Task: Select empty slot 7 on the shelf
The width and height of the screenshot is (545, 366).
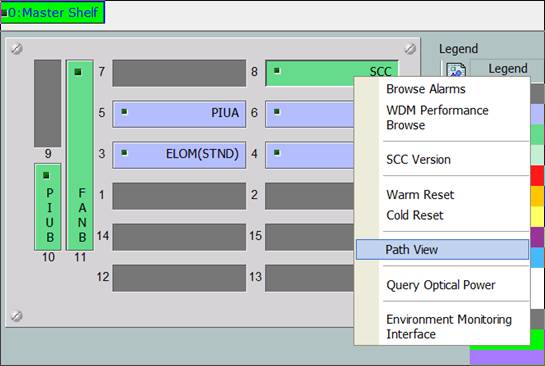Action: 179,73
